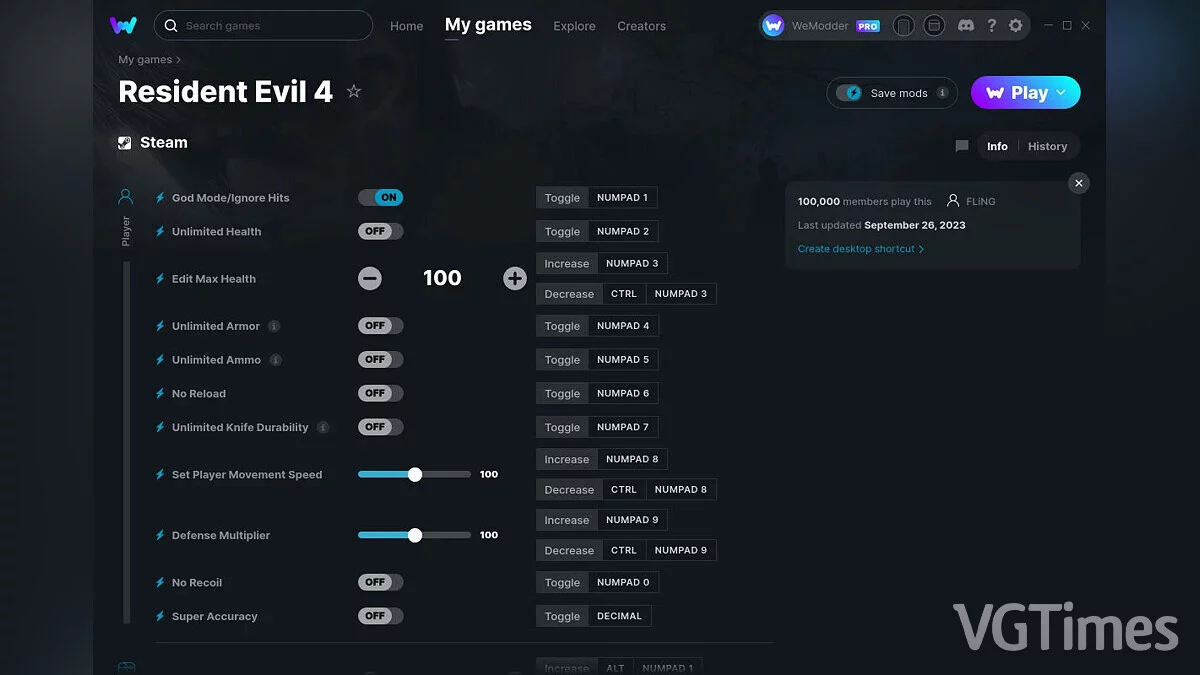Enable Unlimited Armor toggle
The width and height of the screenshot is (1200, 675).
381,326
